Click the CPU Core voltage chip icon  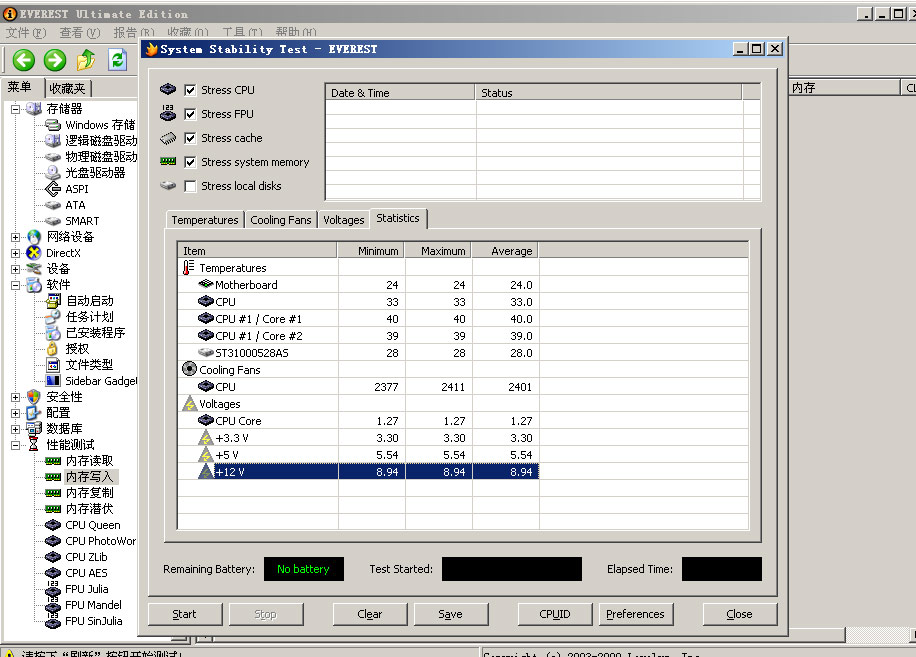pos(206,420)
